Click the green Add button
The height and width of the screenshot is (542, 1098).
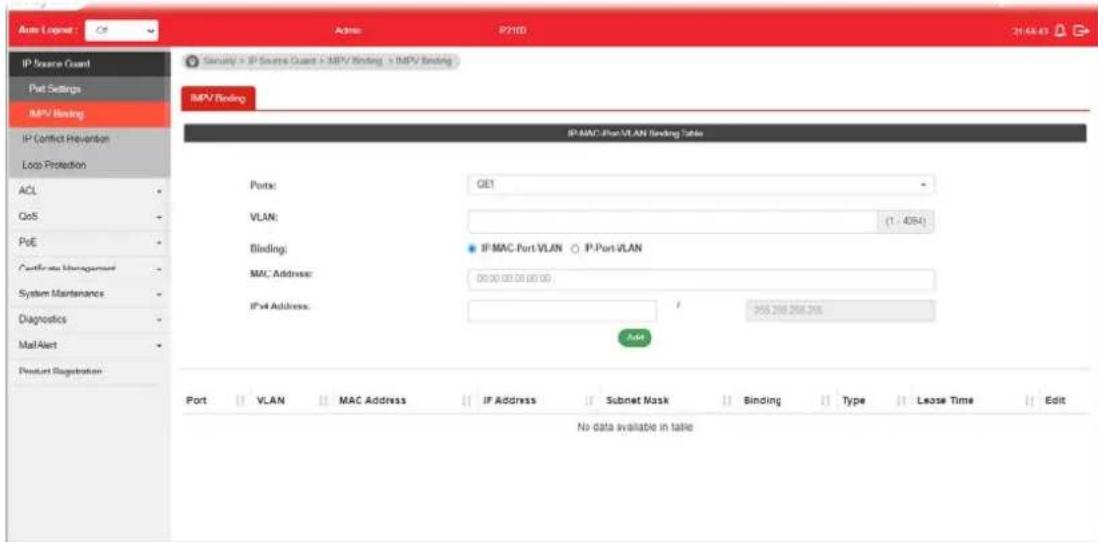coord(634,338)
